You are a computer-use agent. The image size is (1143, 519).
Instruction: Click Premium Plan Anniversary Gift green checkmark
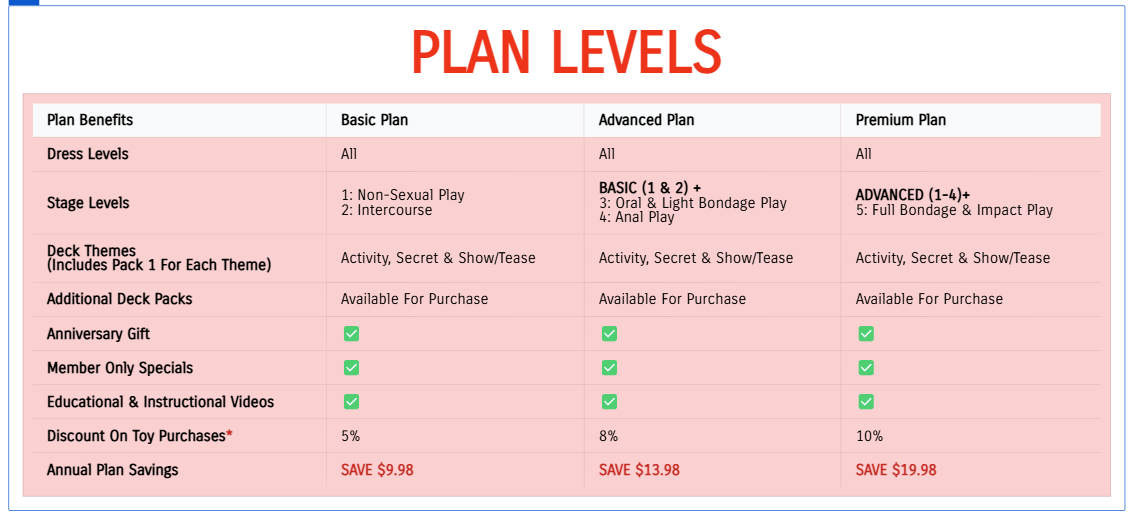pos(866,334)
